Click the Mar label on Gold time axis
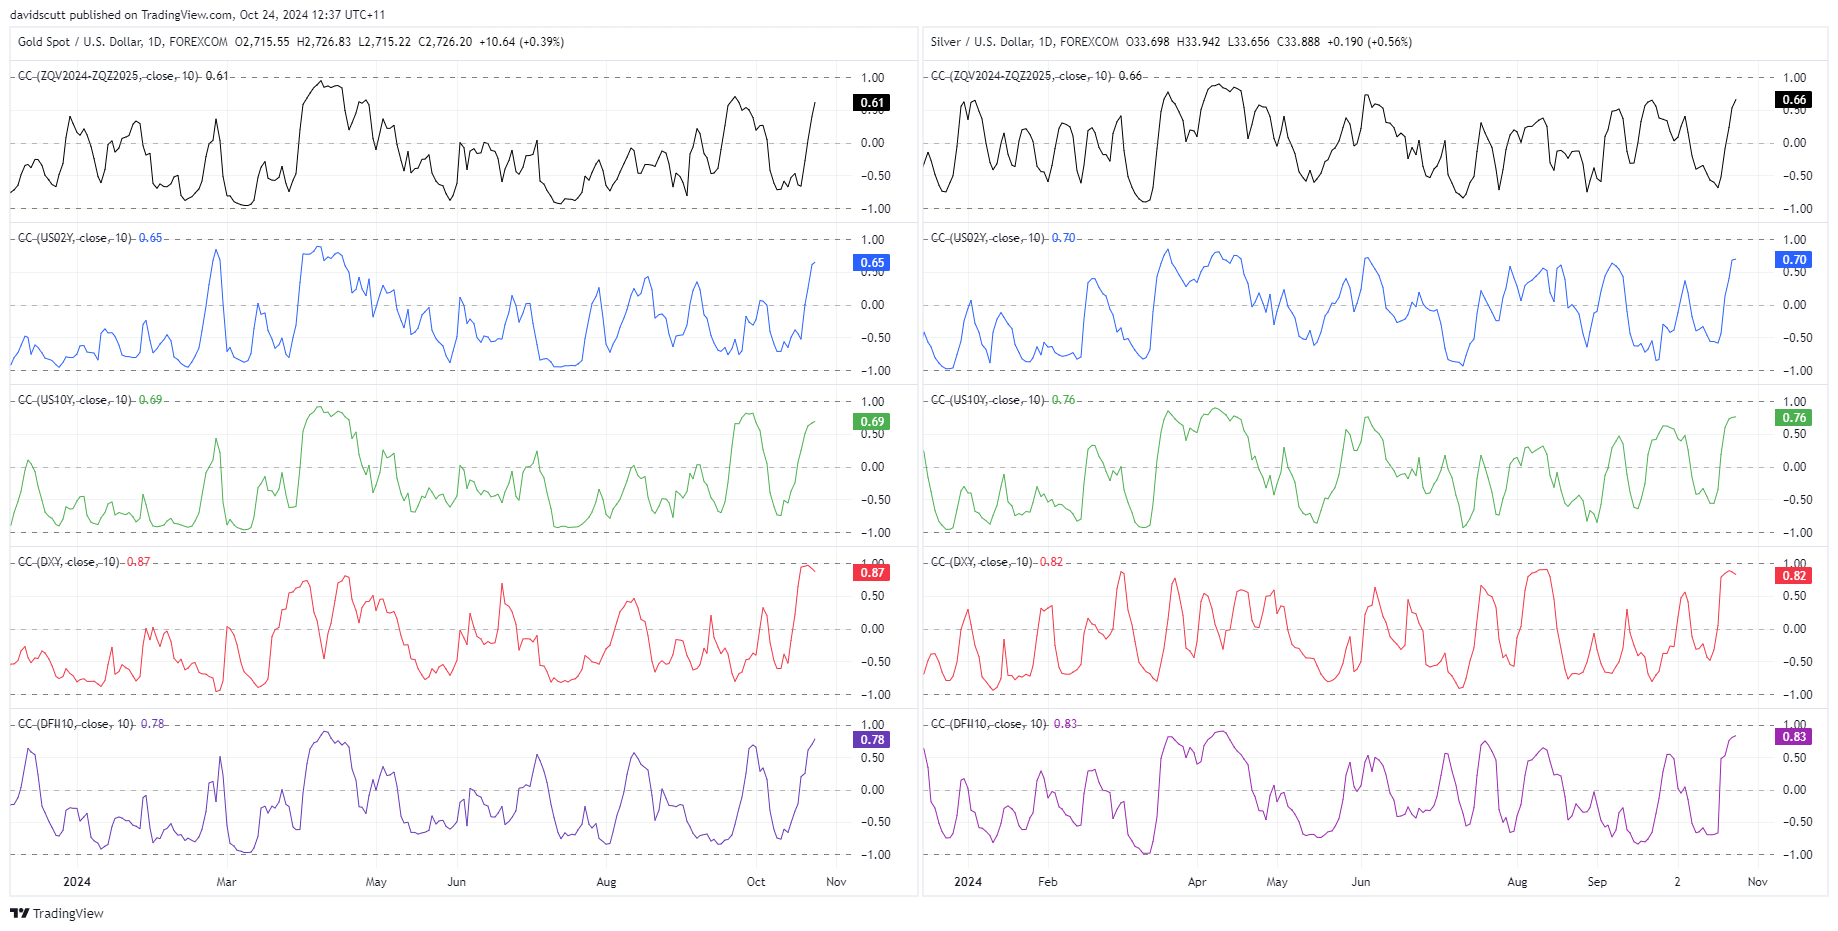The width and height of the screenshot is (1838, 931). click(x=227, y=882)
